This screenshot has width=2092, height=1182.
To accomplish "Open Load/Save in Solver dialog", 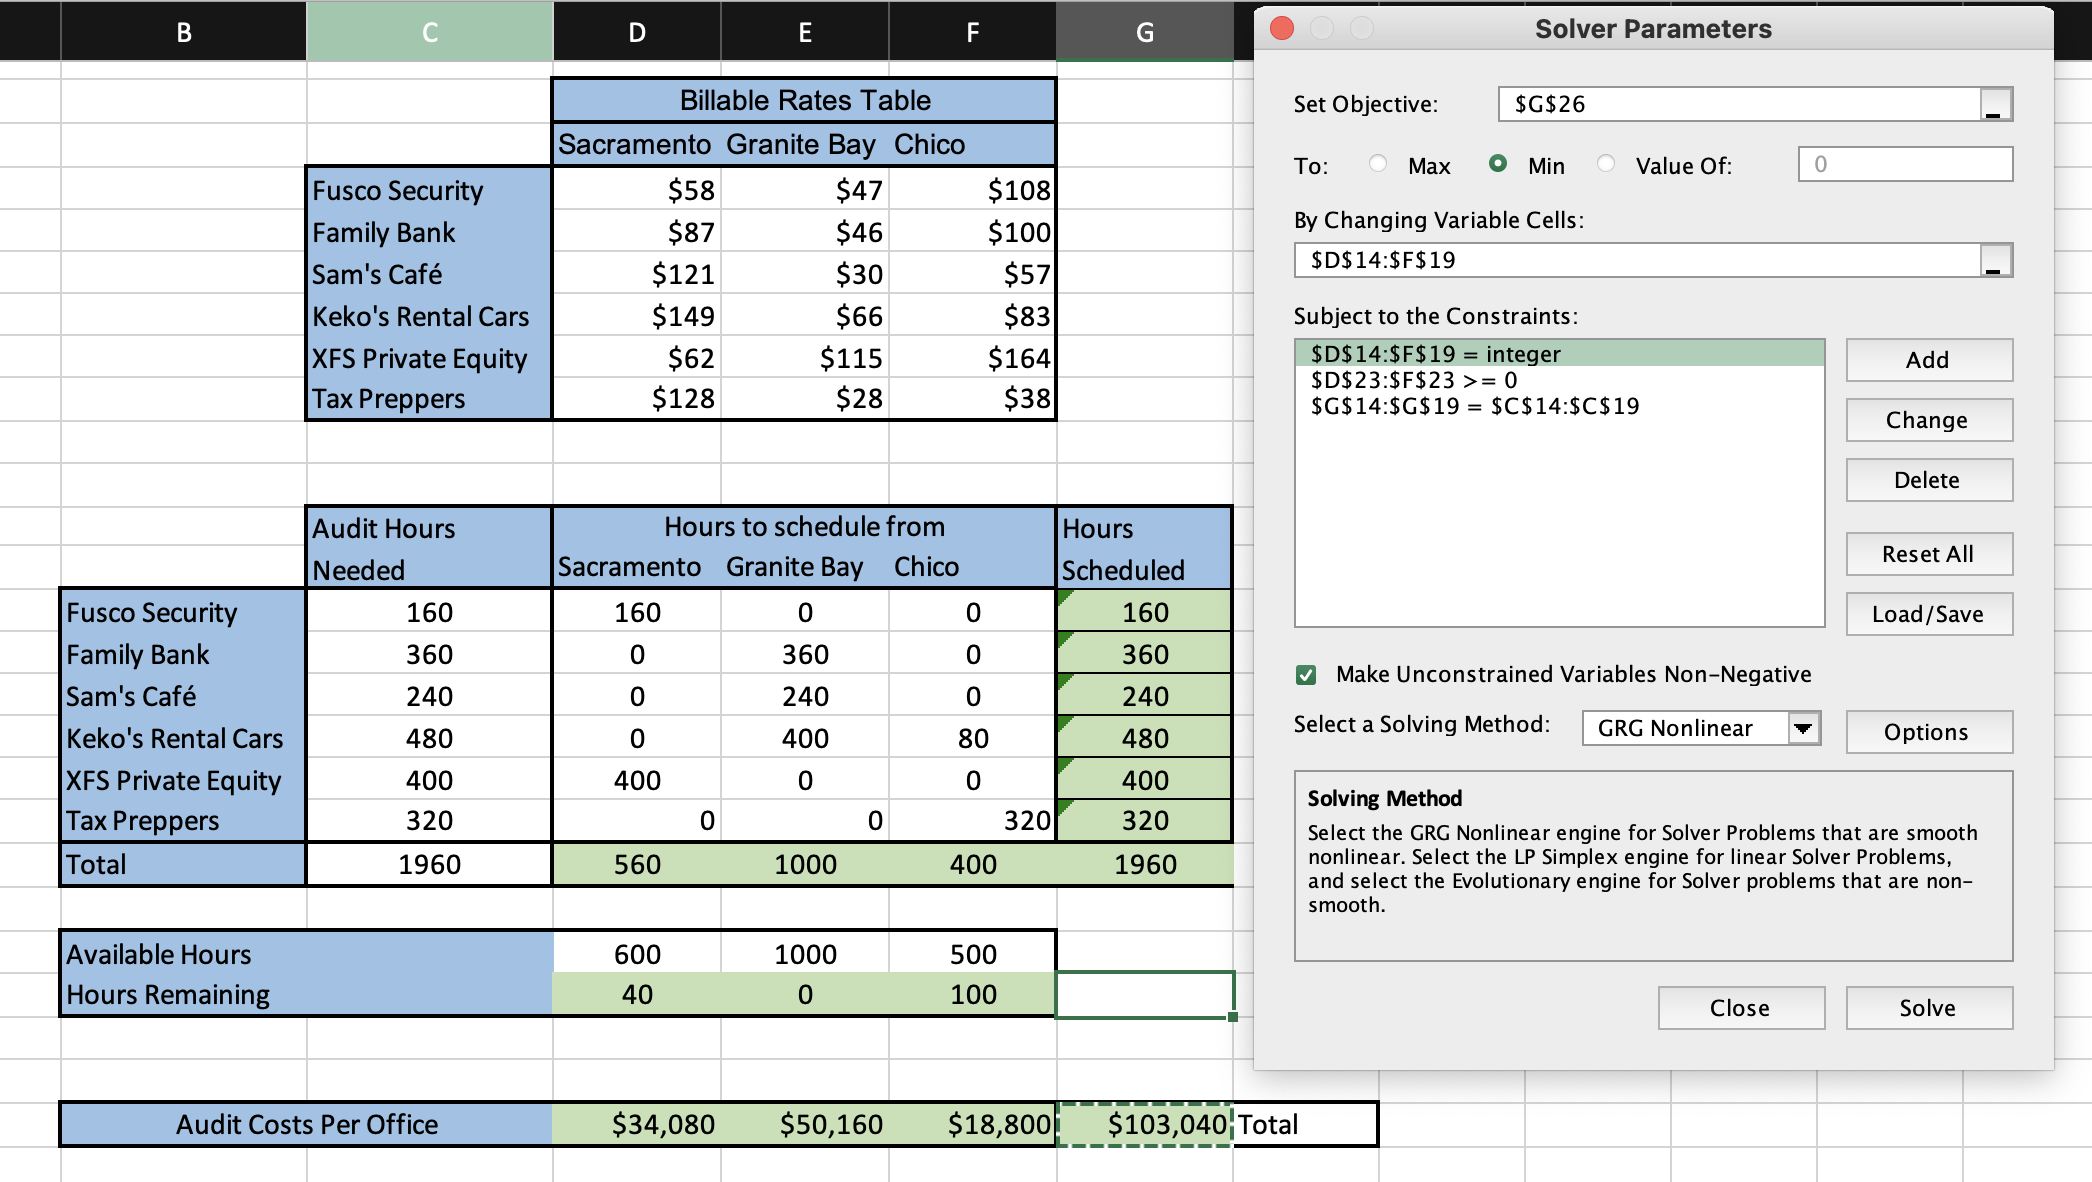I will pyautogui.click(x=1928, y=614).
